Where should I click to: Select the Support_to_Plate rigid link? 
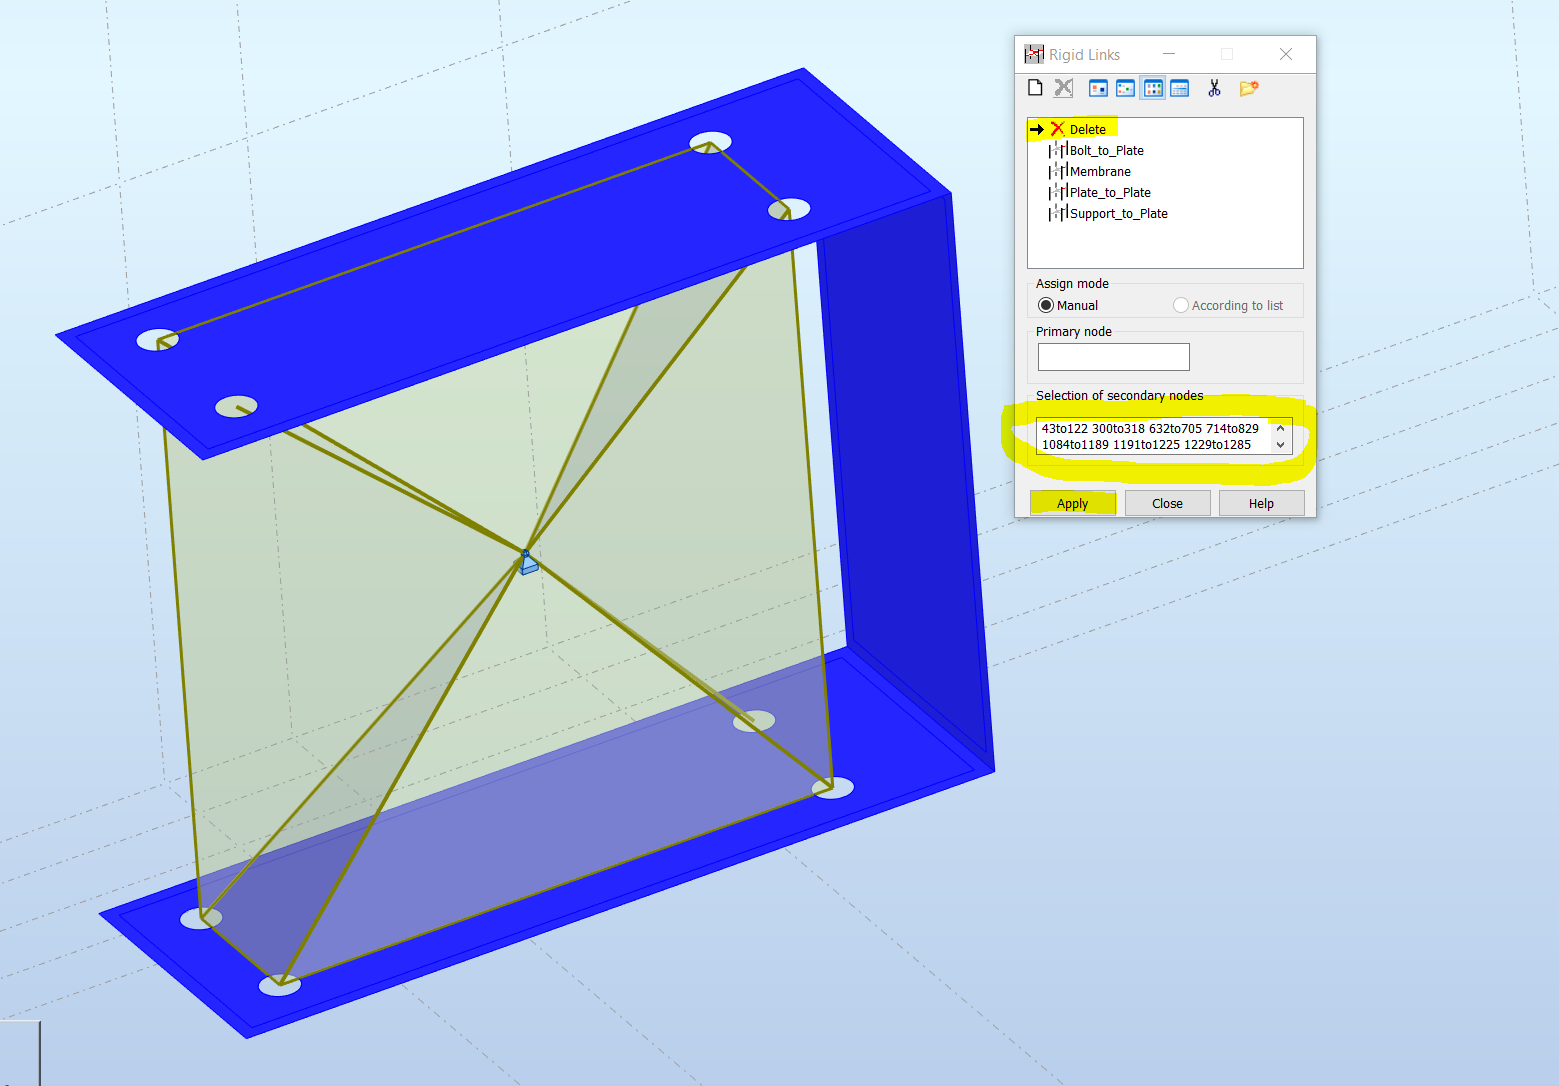[x=1119, y=213]
